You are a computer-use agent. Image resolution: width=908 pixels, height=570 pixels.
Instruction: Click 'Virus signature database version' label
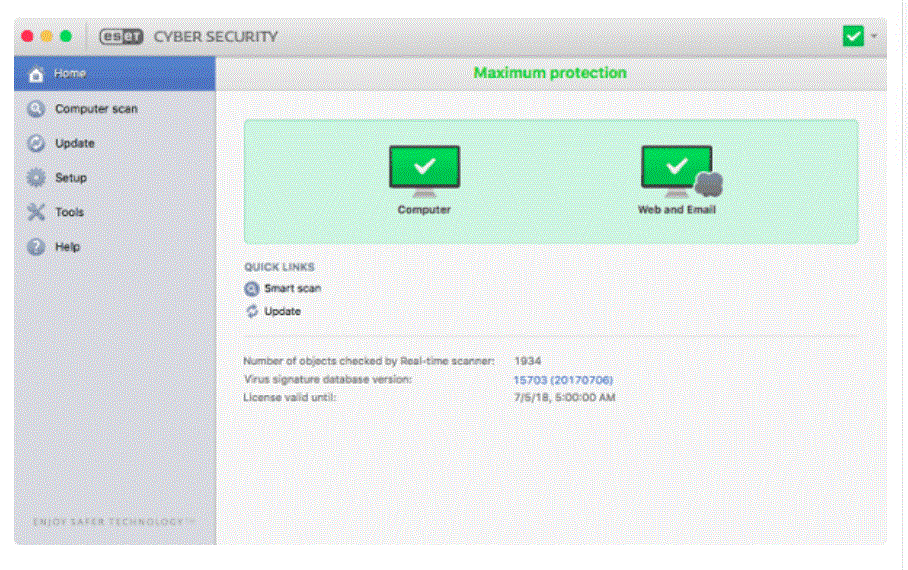(x=328, y=379)
